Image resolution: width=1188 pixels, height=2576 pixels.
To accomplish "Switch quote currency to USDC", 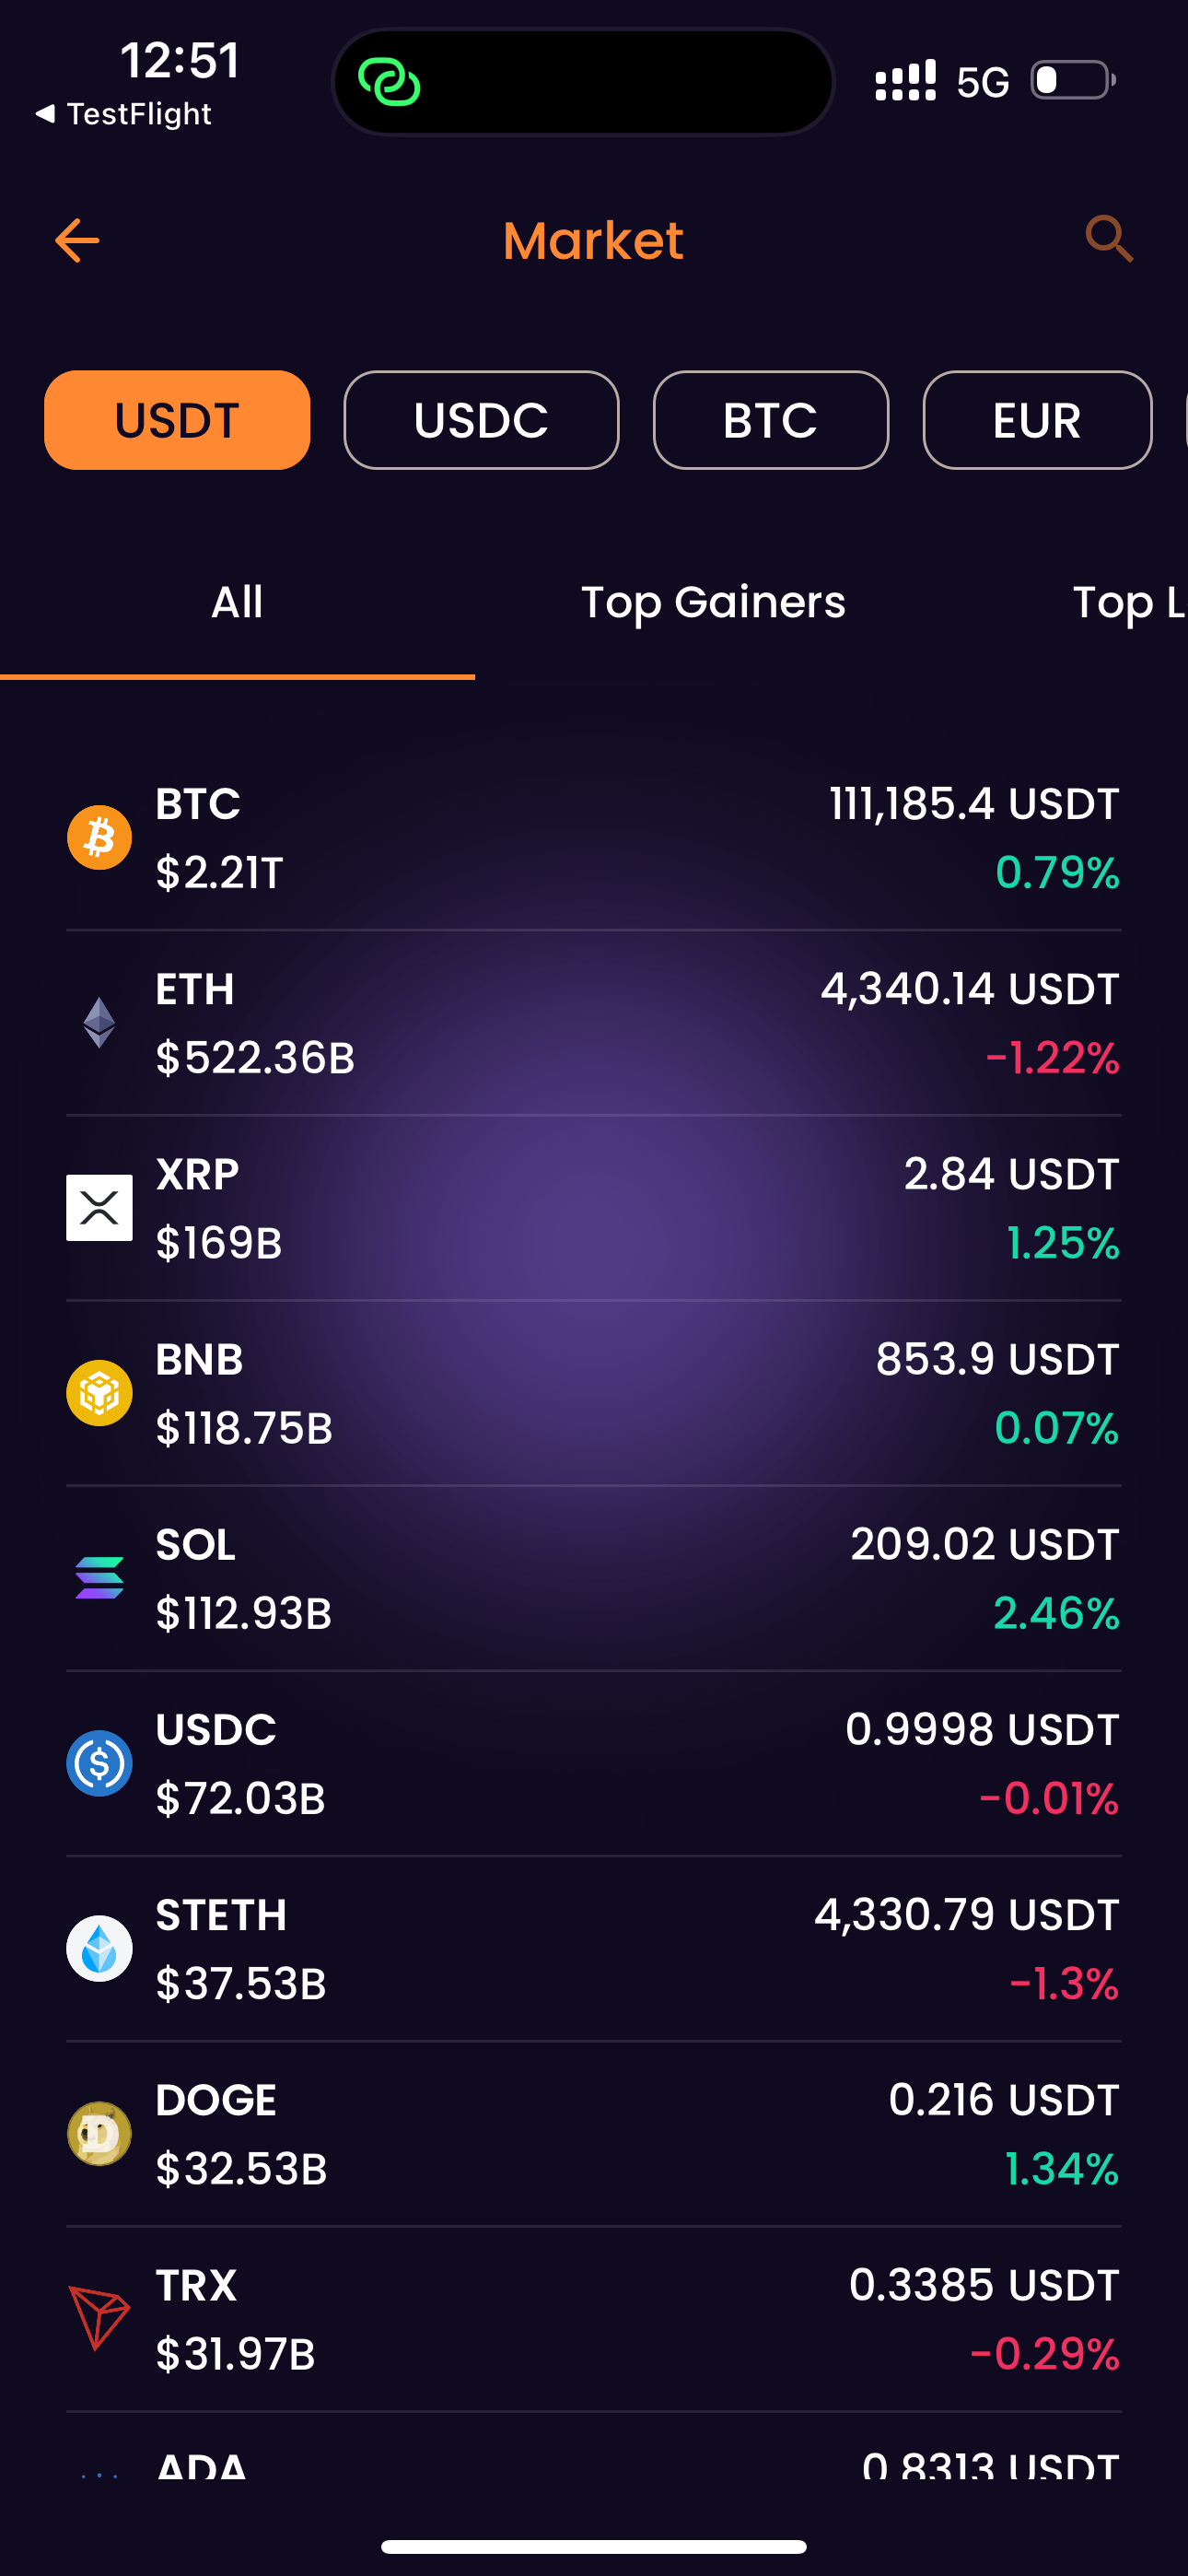I will (481, 420).
